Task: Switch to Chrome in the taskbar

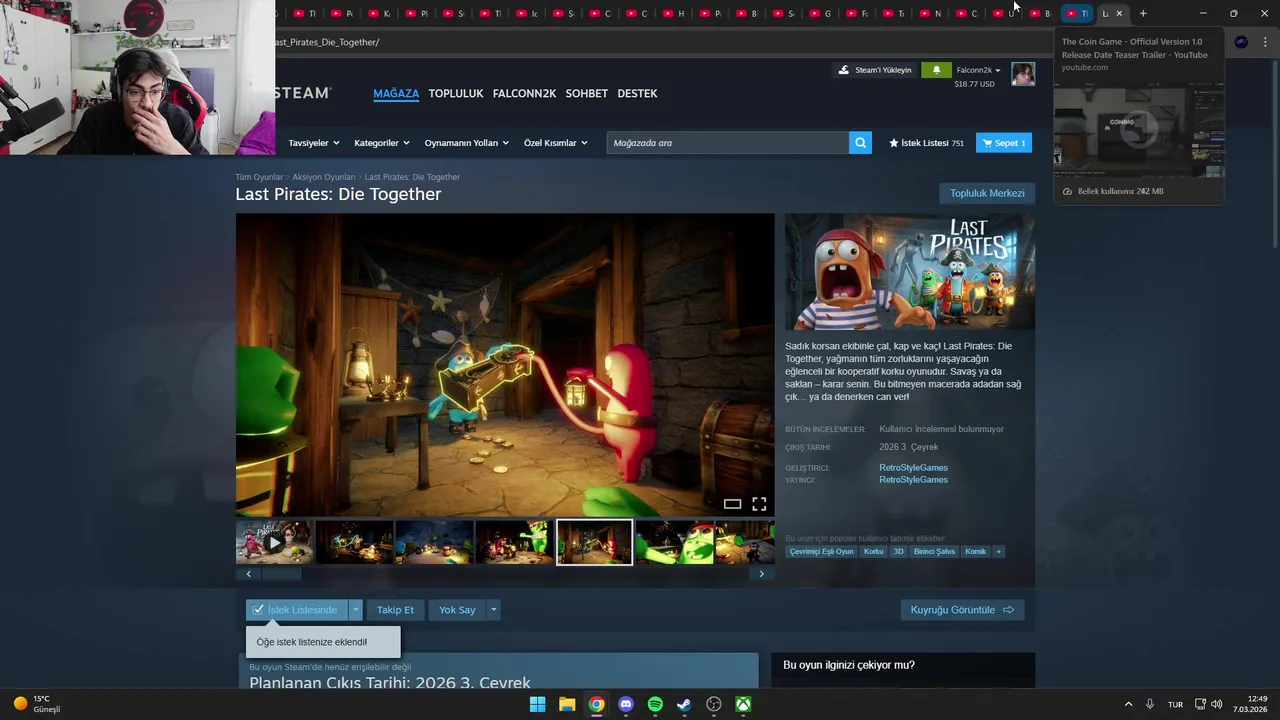Action: tap(596, 704)
